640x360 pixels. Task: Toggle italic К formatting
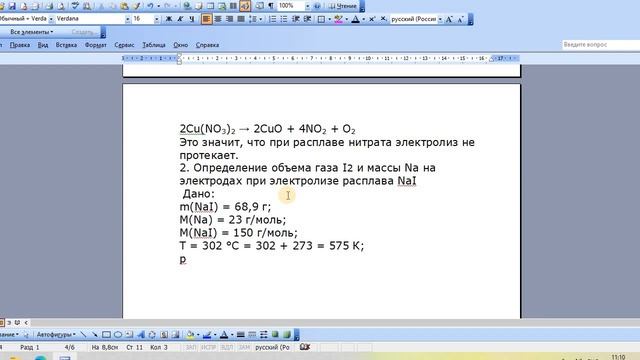click(180, 19)
